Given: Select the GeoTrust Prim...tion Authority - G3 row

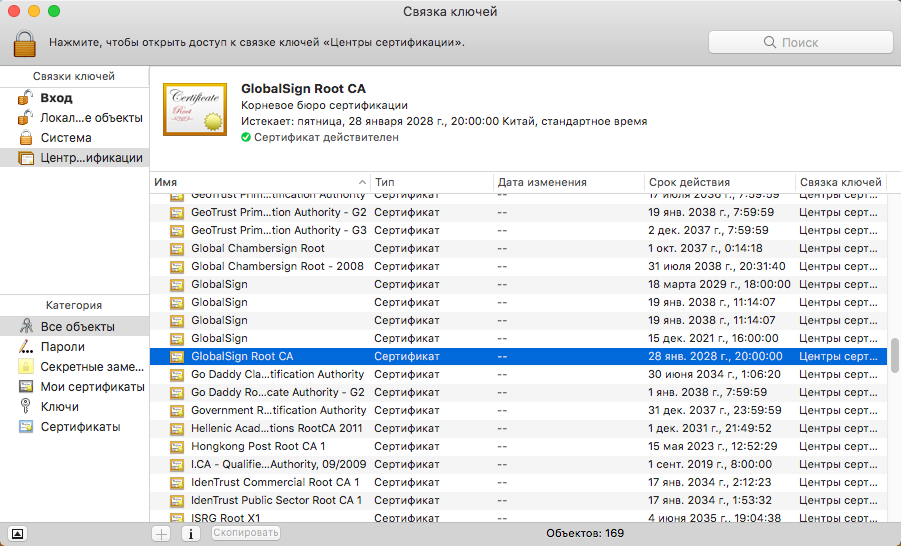Looking at the screenshot, I should tap(518, 230).
